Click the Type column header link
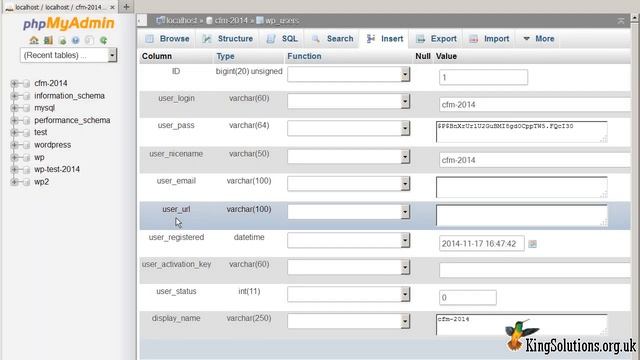The height and width of the screenshot is (360, 640). (x=225, y=56)
